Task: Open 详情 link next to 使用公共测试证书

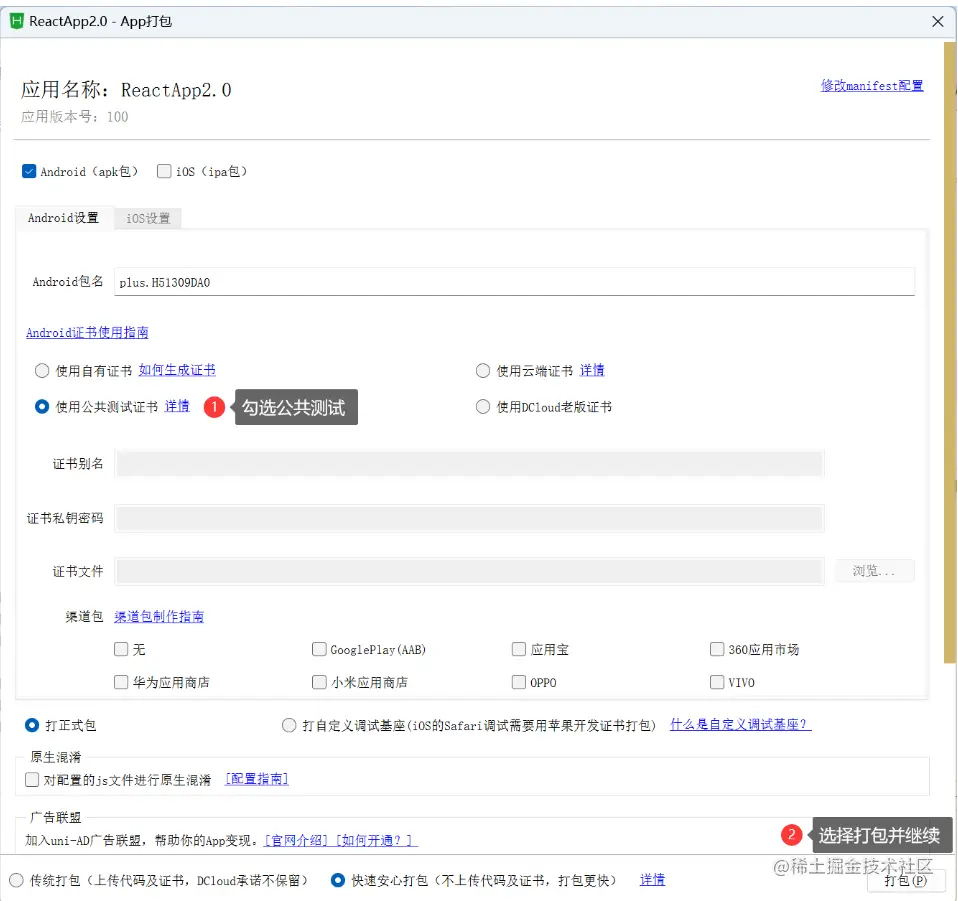Action: pos(177,406)
